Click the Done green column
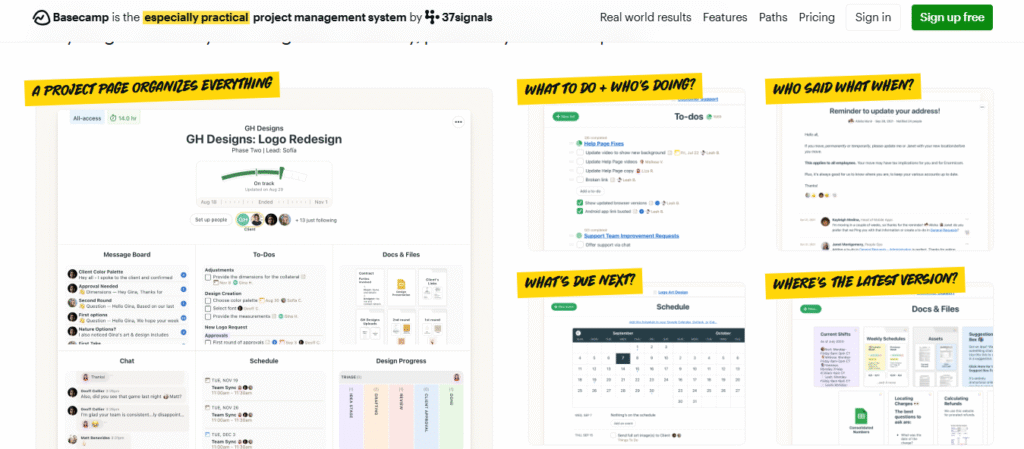1024x449 pixels. coord(451,416)
